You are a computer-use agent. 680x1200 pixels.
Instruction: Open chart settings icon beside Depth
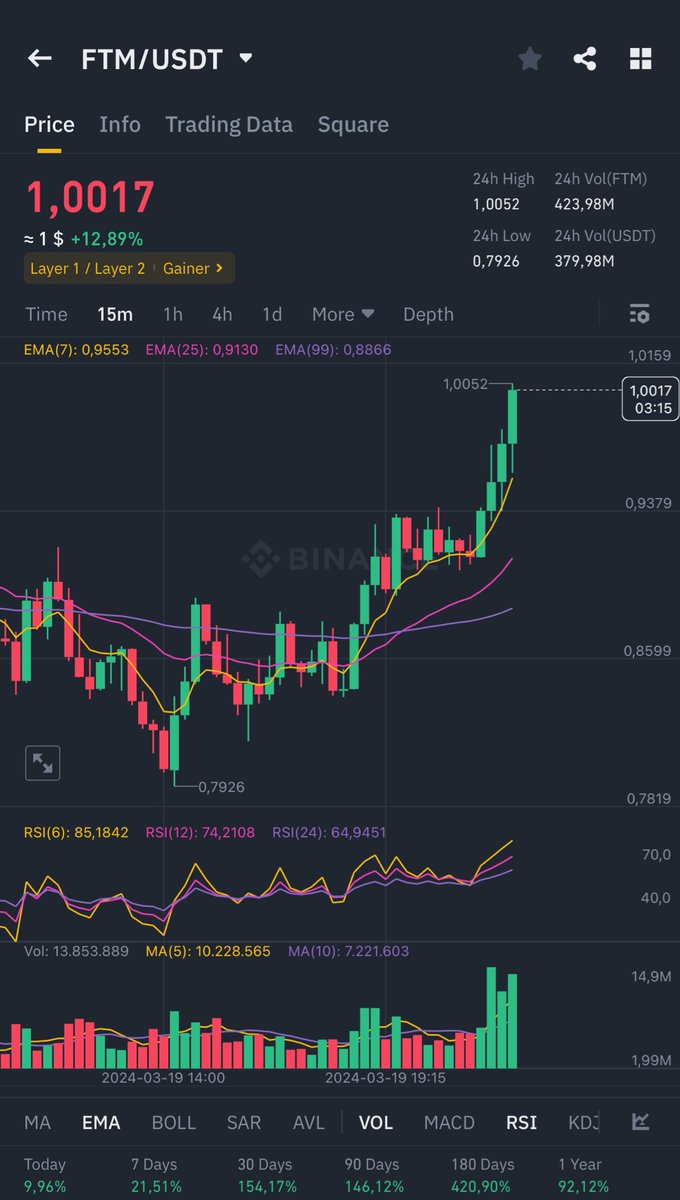click(x=640, y=314)
